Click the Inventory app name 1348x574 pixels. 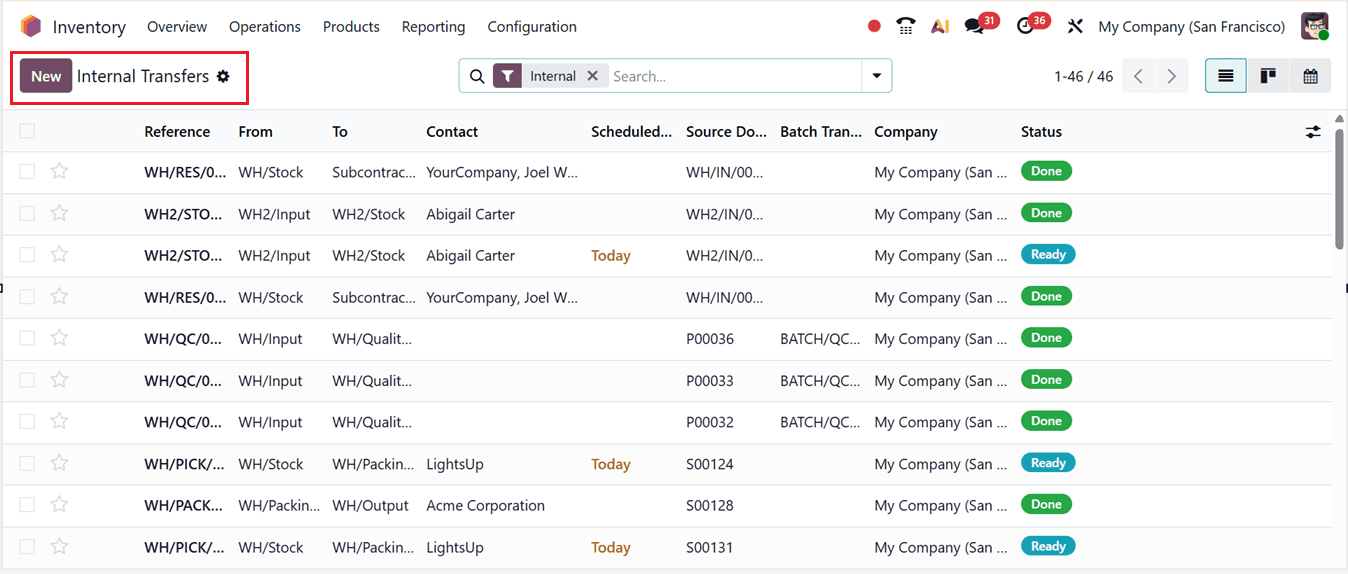89,27
